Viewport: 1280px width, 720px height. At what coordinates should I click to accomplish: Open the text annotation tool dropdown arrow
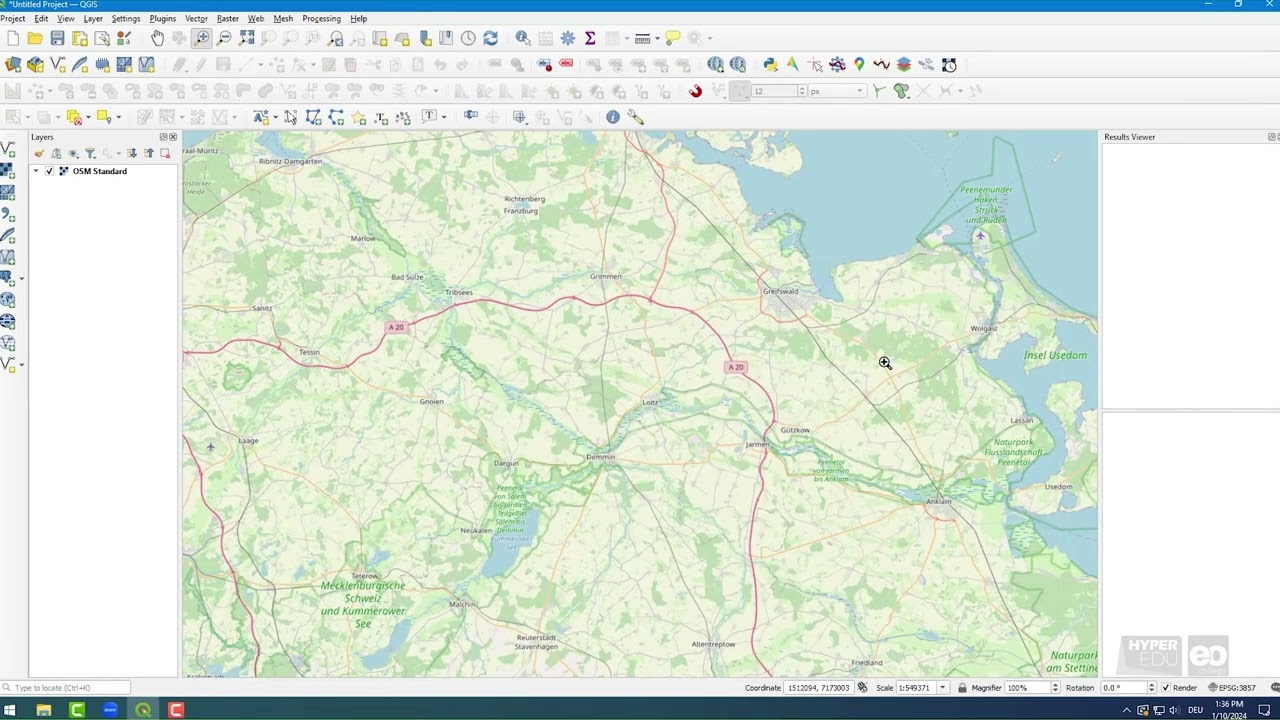(x=444, y=117)
